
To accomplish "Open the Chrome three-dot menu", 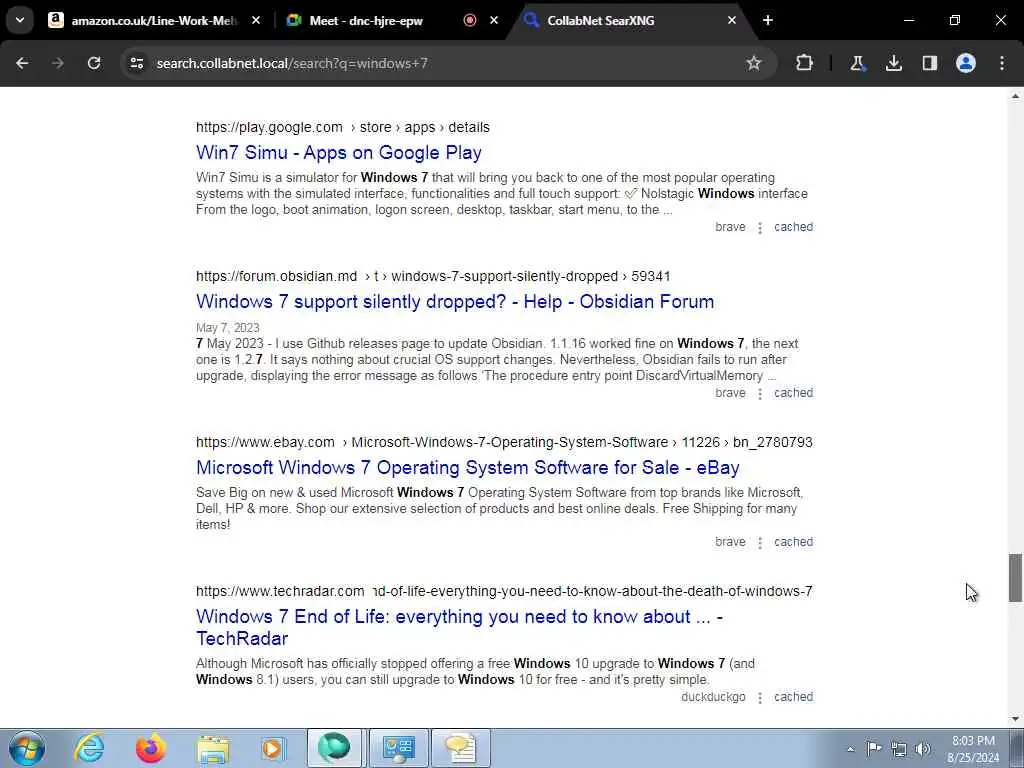I will [1002, 63].
